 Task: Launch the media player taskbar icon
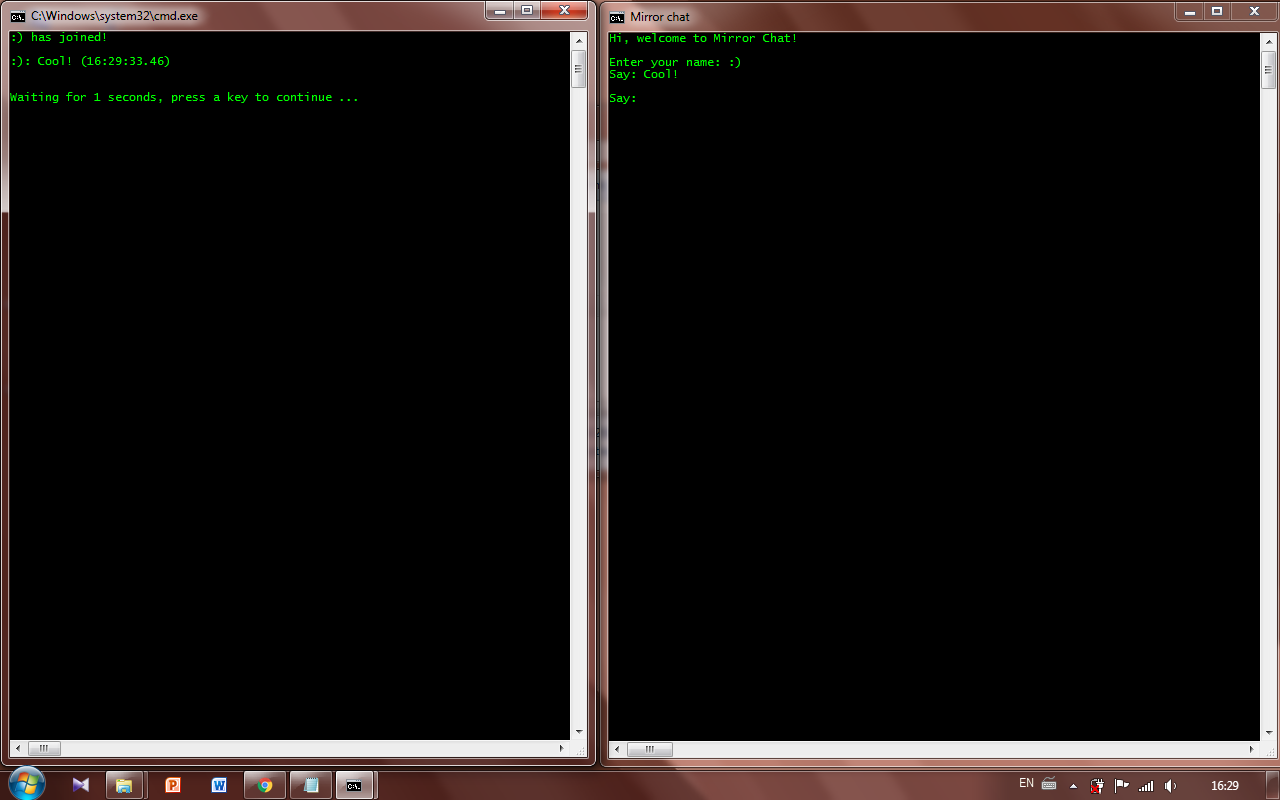80,784
